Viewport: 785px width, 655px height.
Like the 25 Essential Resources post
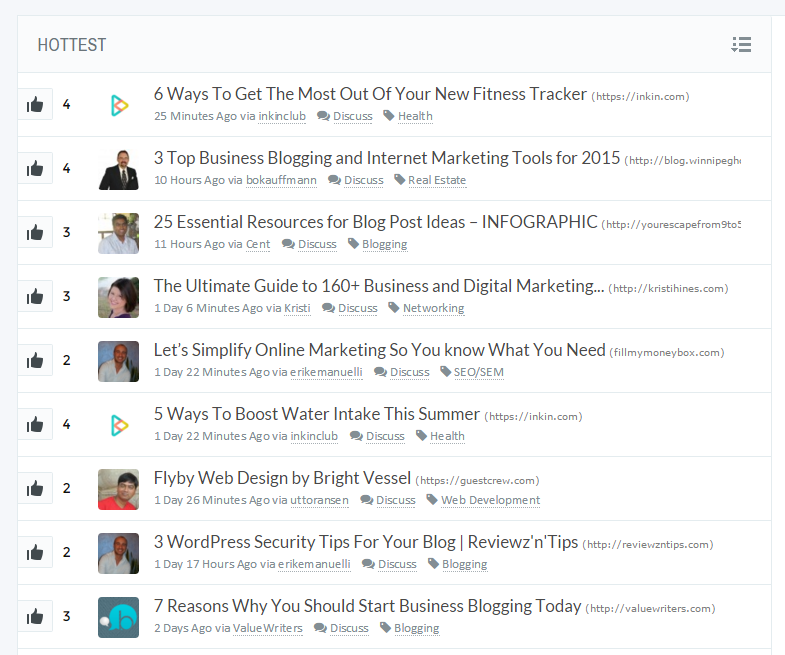(35, 232)
